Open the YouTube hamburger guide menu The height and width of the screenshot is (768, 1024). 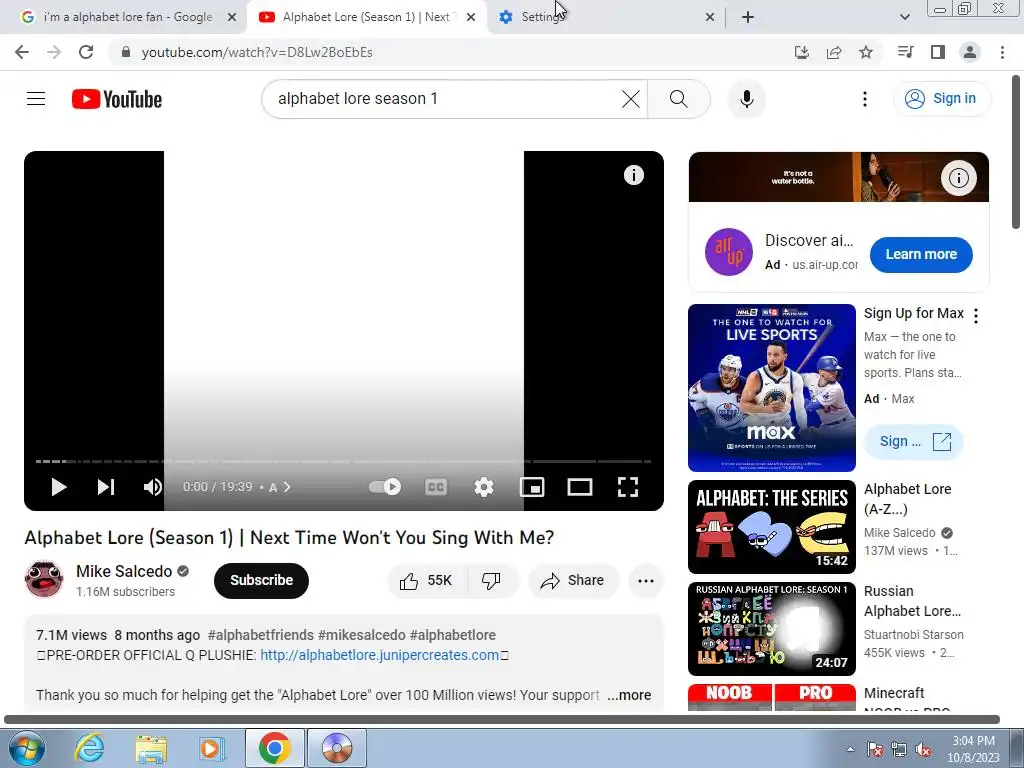click(36, 99)
